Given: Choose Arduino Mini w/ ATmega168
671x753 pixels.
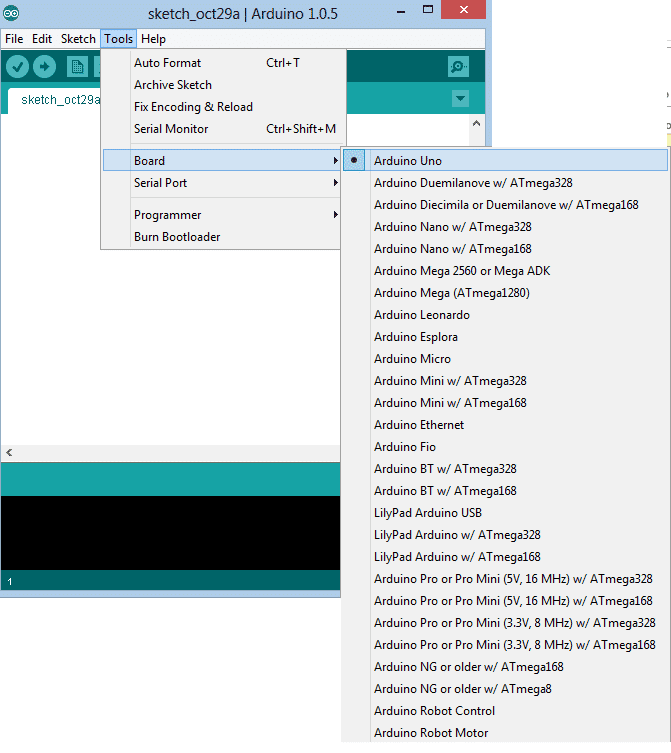Looking at the screenshot, I should (x=504, y=402).
